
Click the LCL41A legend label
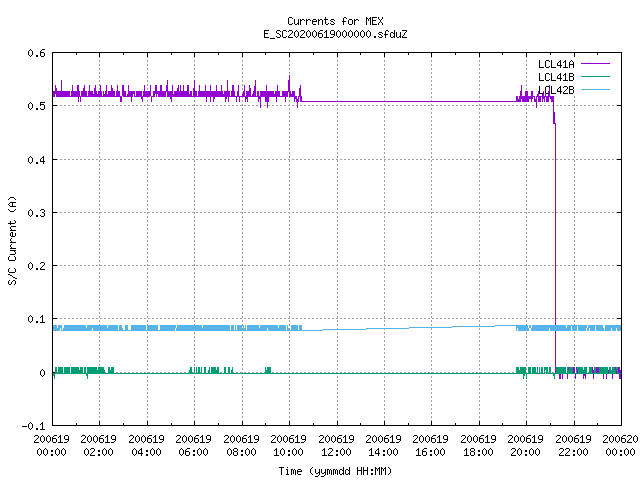[556, 64]
